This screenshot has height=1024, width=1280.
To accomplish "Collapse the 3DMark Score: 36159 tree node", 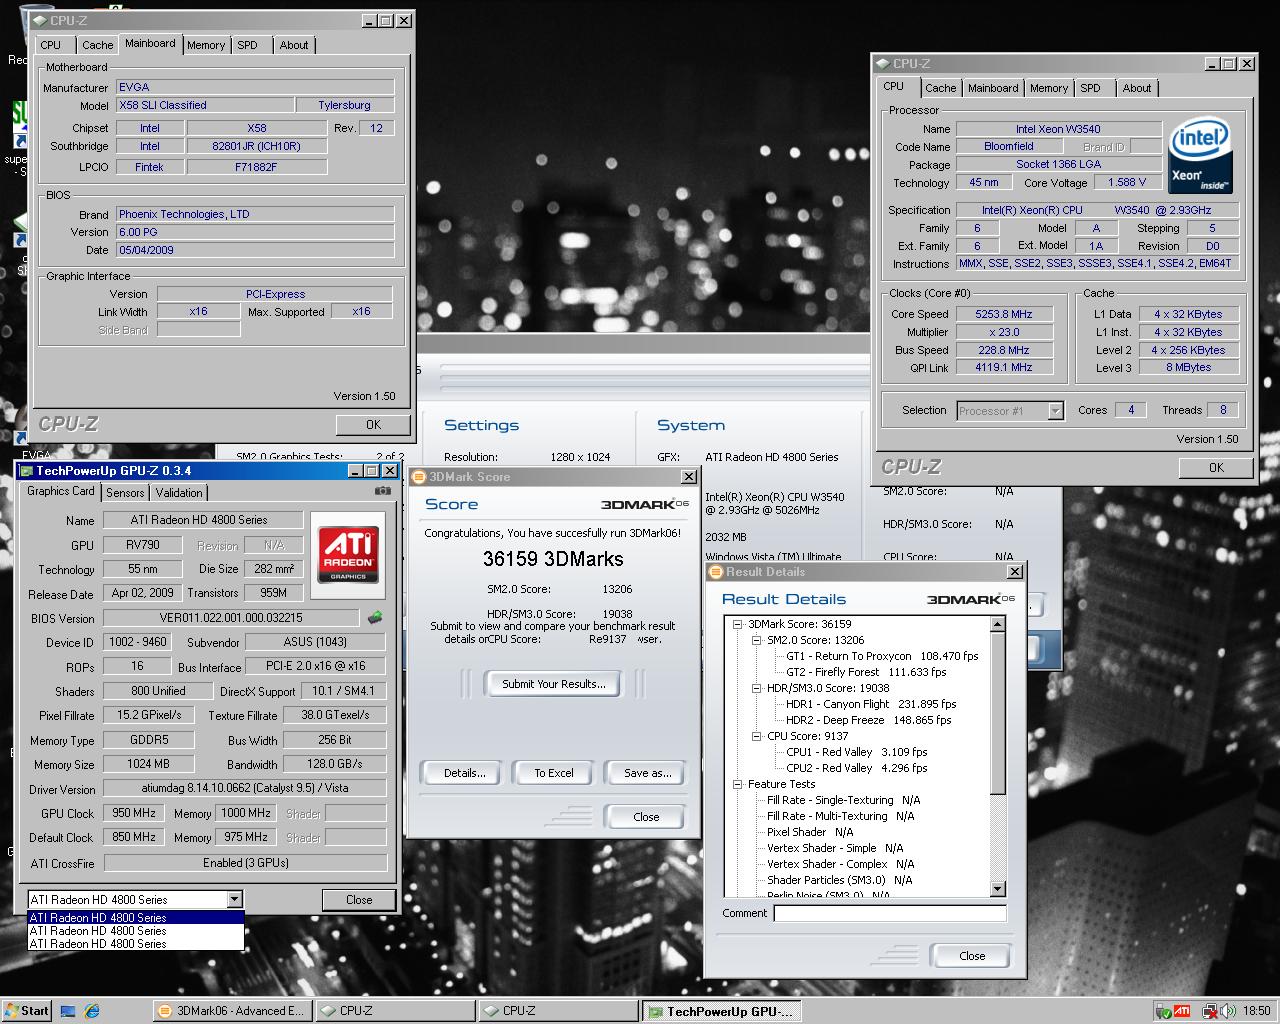I will [738, 624].
